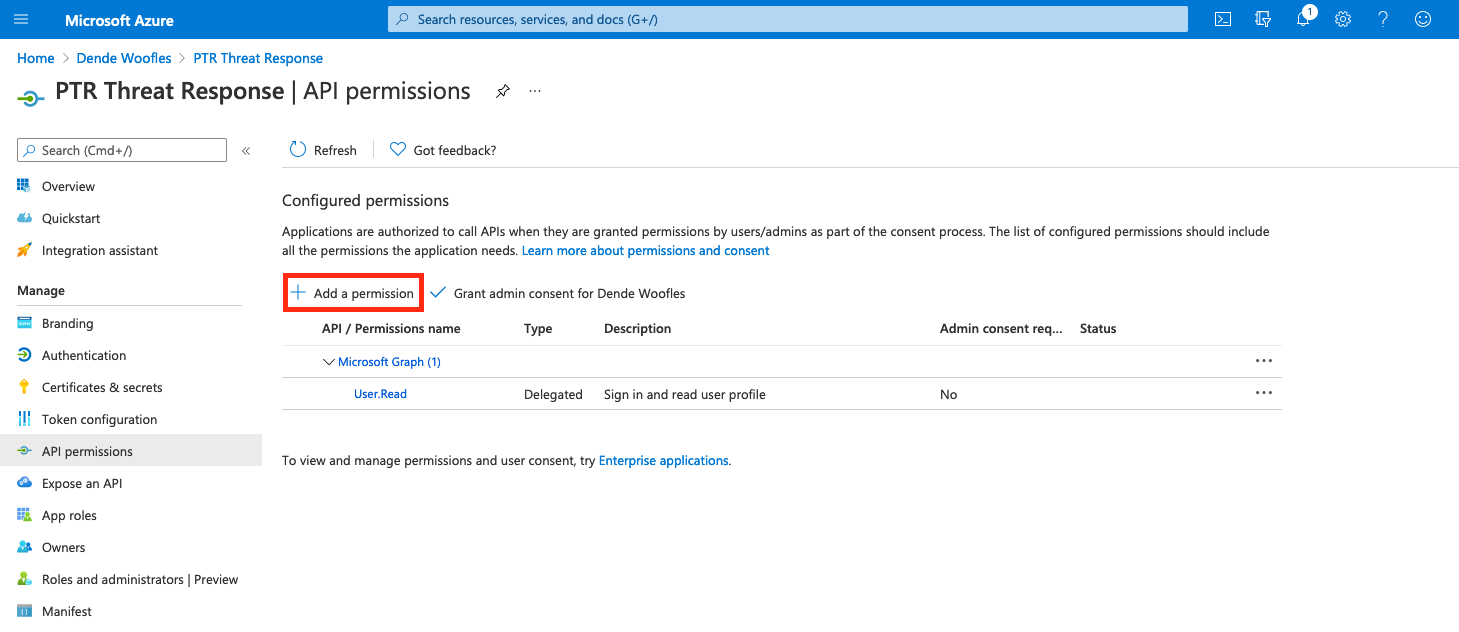Click the Integration assistant rocket icon
The image size is (1459, 632).
coord(25,250)
